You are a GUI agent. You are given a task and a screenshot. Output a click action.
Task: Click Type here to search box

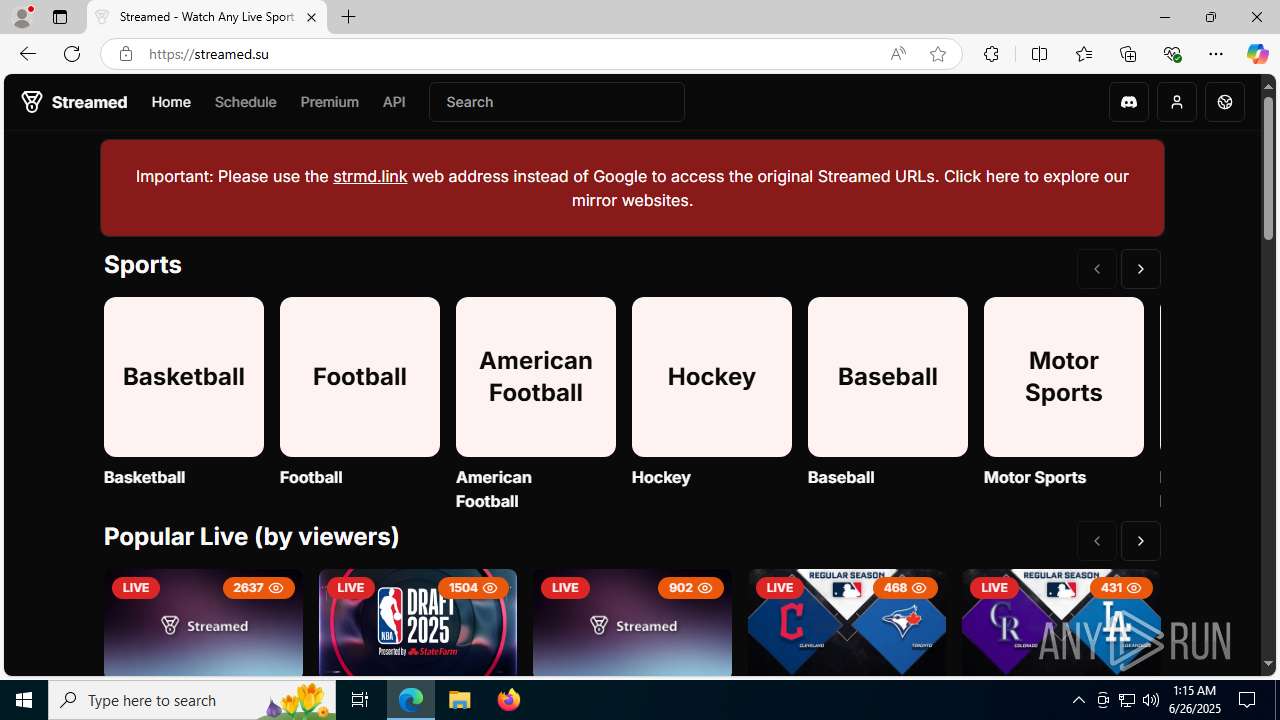coord(192,700)
